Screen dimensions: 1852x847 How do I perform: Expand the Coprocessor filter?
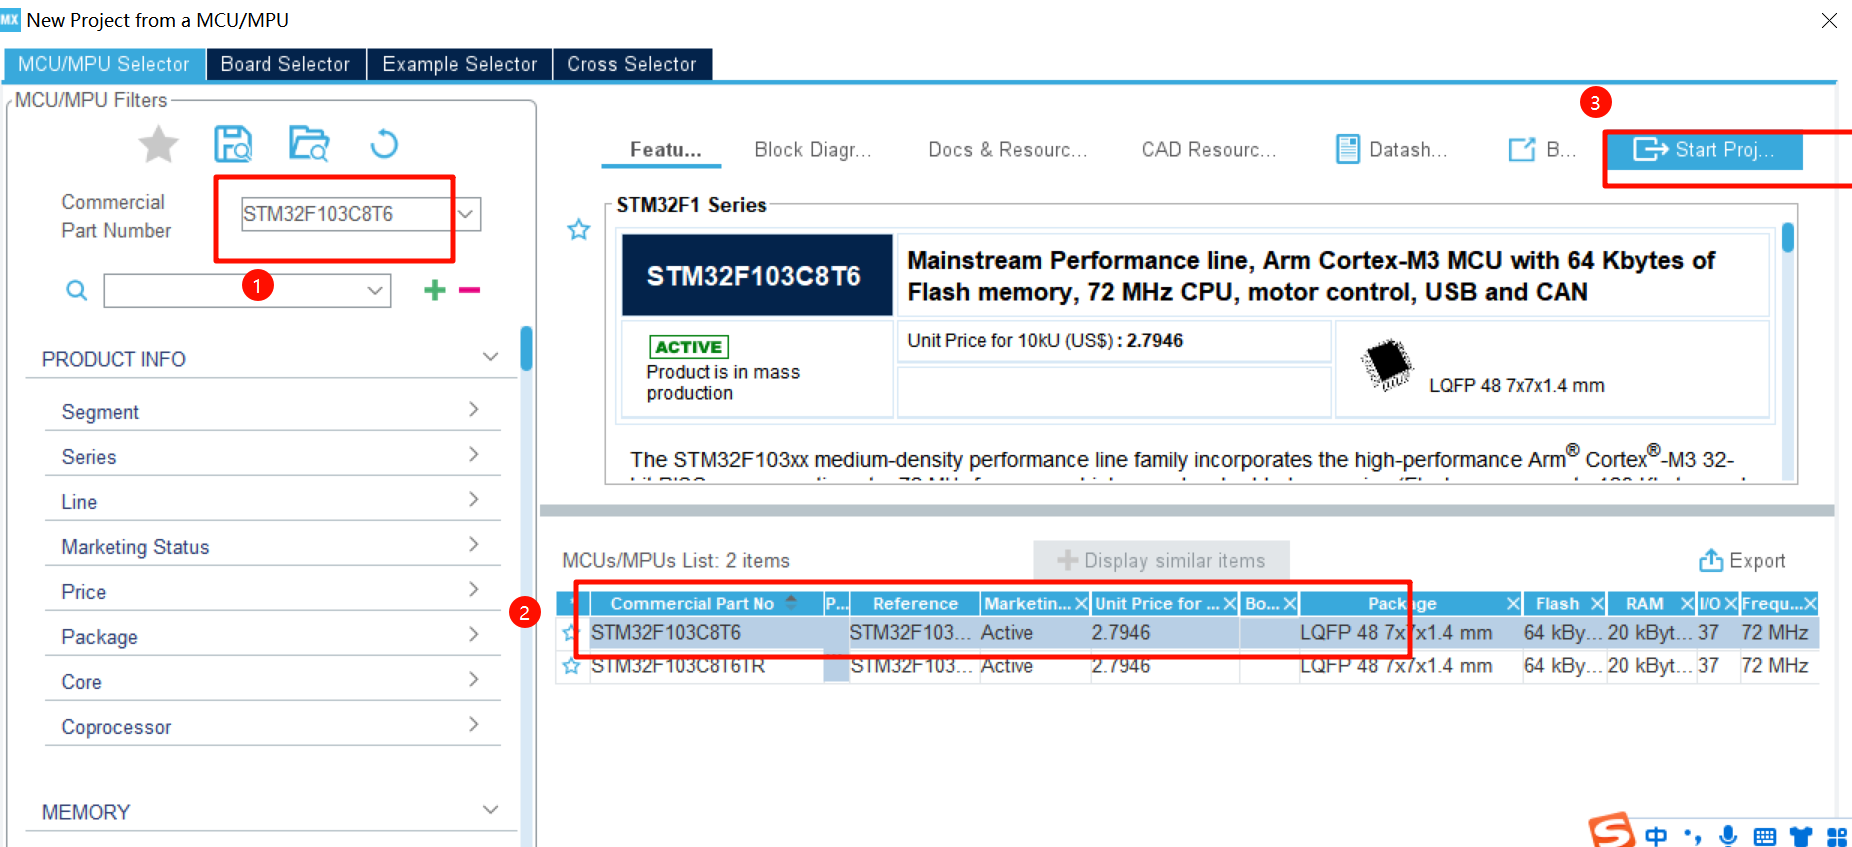[474, 724]
